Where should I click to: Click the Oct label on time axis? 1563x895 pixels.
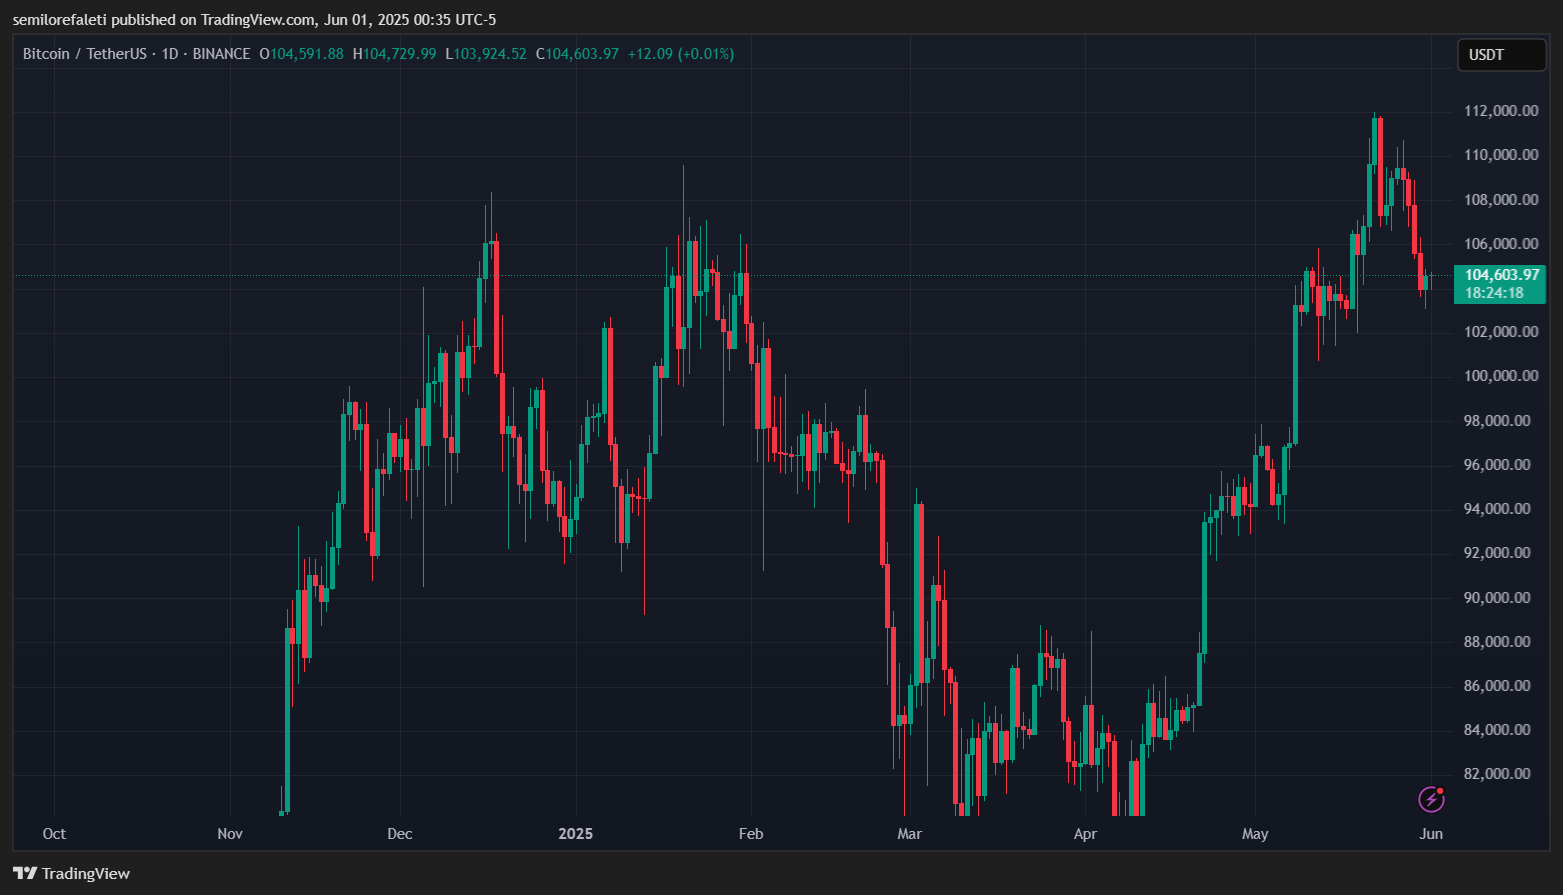click(x=54, y=834)
